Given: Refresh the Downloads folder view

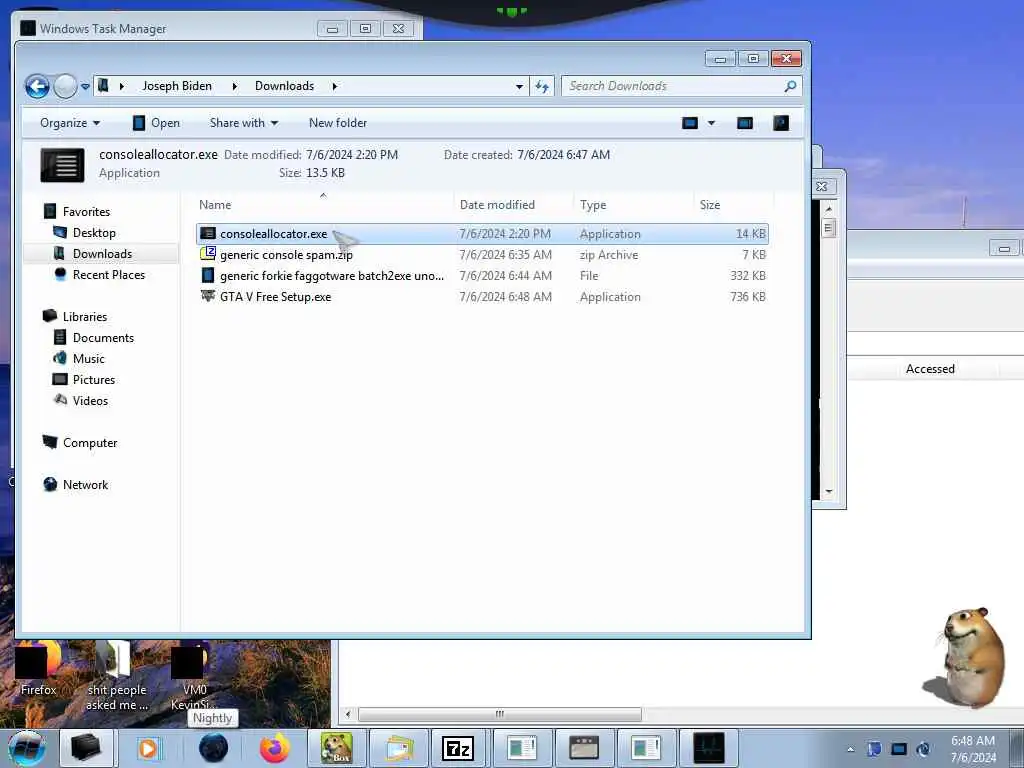Looking at the screenshot, I should 542,86.
